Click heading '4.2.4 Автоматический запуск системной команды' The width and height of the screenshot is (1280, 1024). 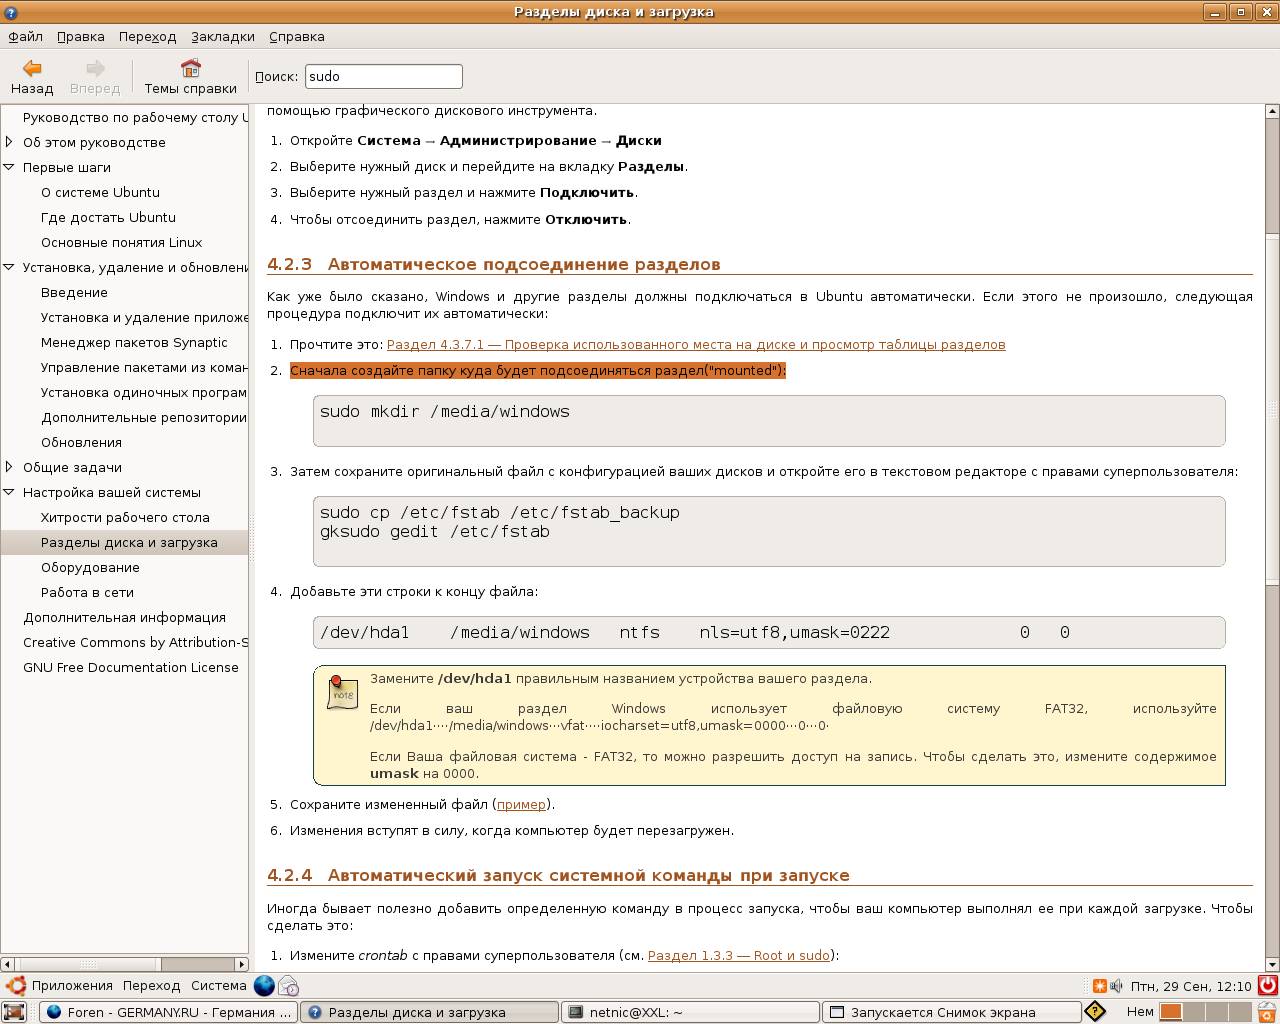point(558,875)
